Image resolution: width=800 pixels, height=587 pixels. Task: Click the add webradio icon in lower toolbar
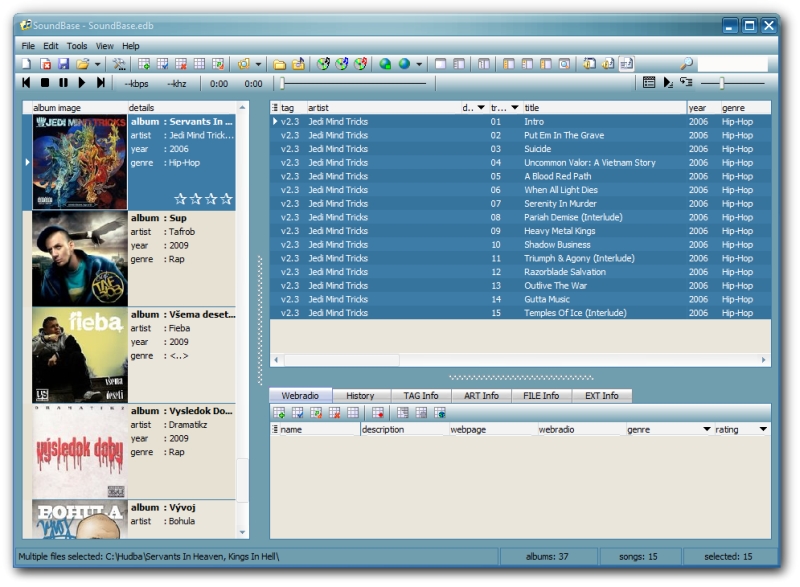pos(279,413)
